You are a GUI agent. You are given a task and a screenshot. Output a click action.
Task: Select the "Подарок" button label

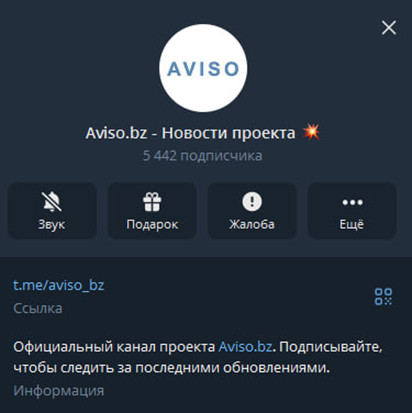tap(152, 225)
